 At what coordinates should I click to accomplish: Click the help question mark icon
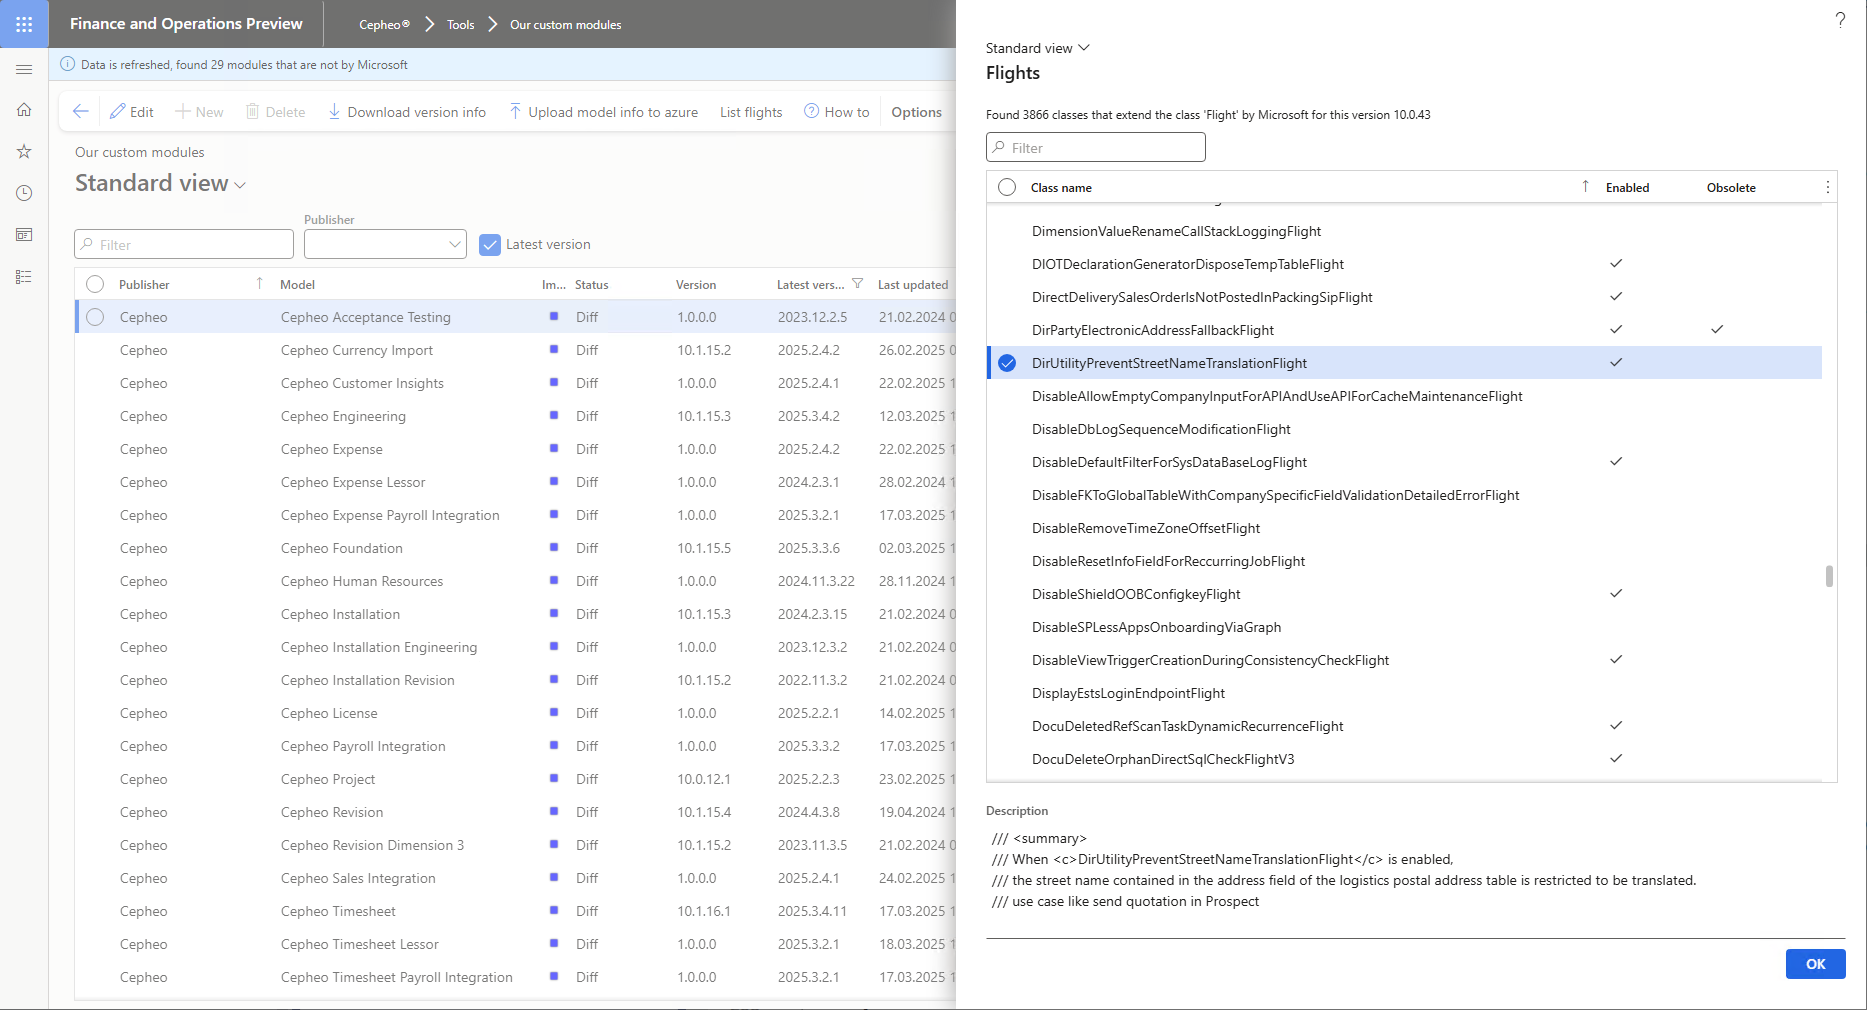click(1839, 20)
